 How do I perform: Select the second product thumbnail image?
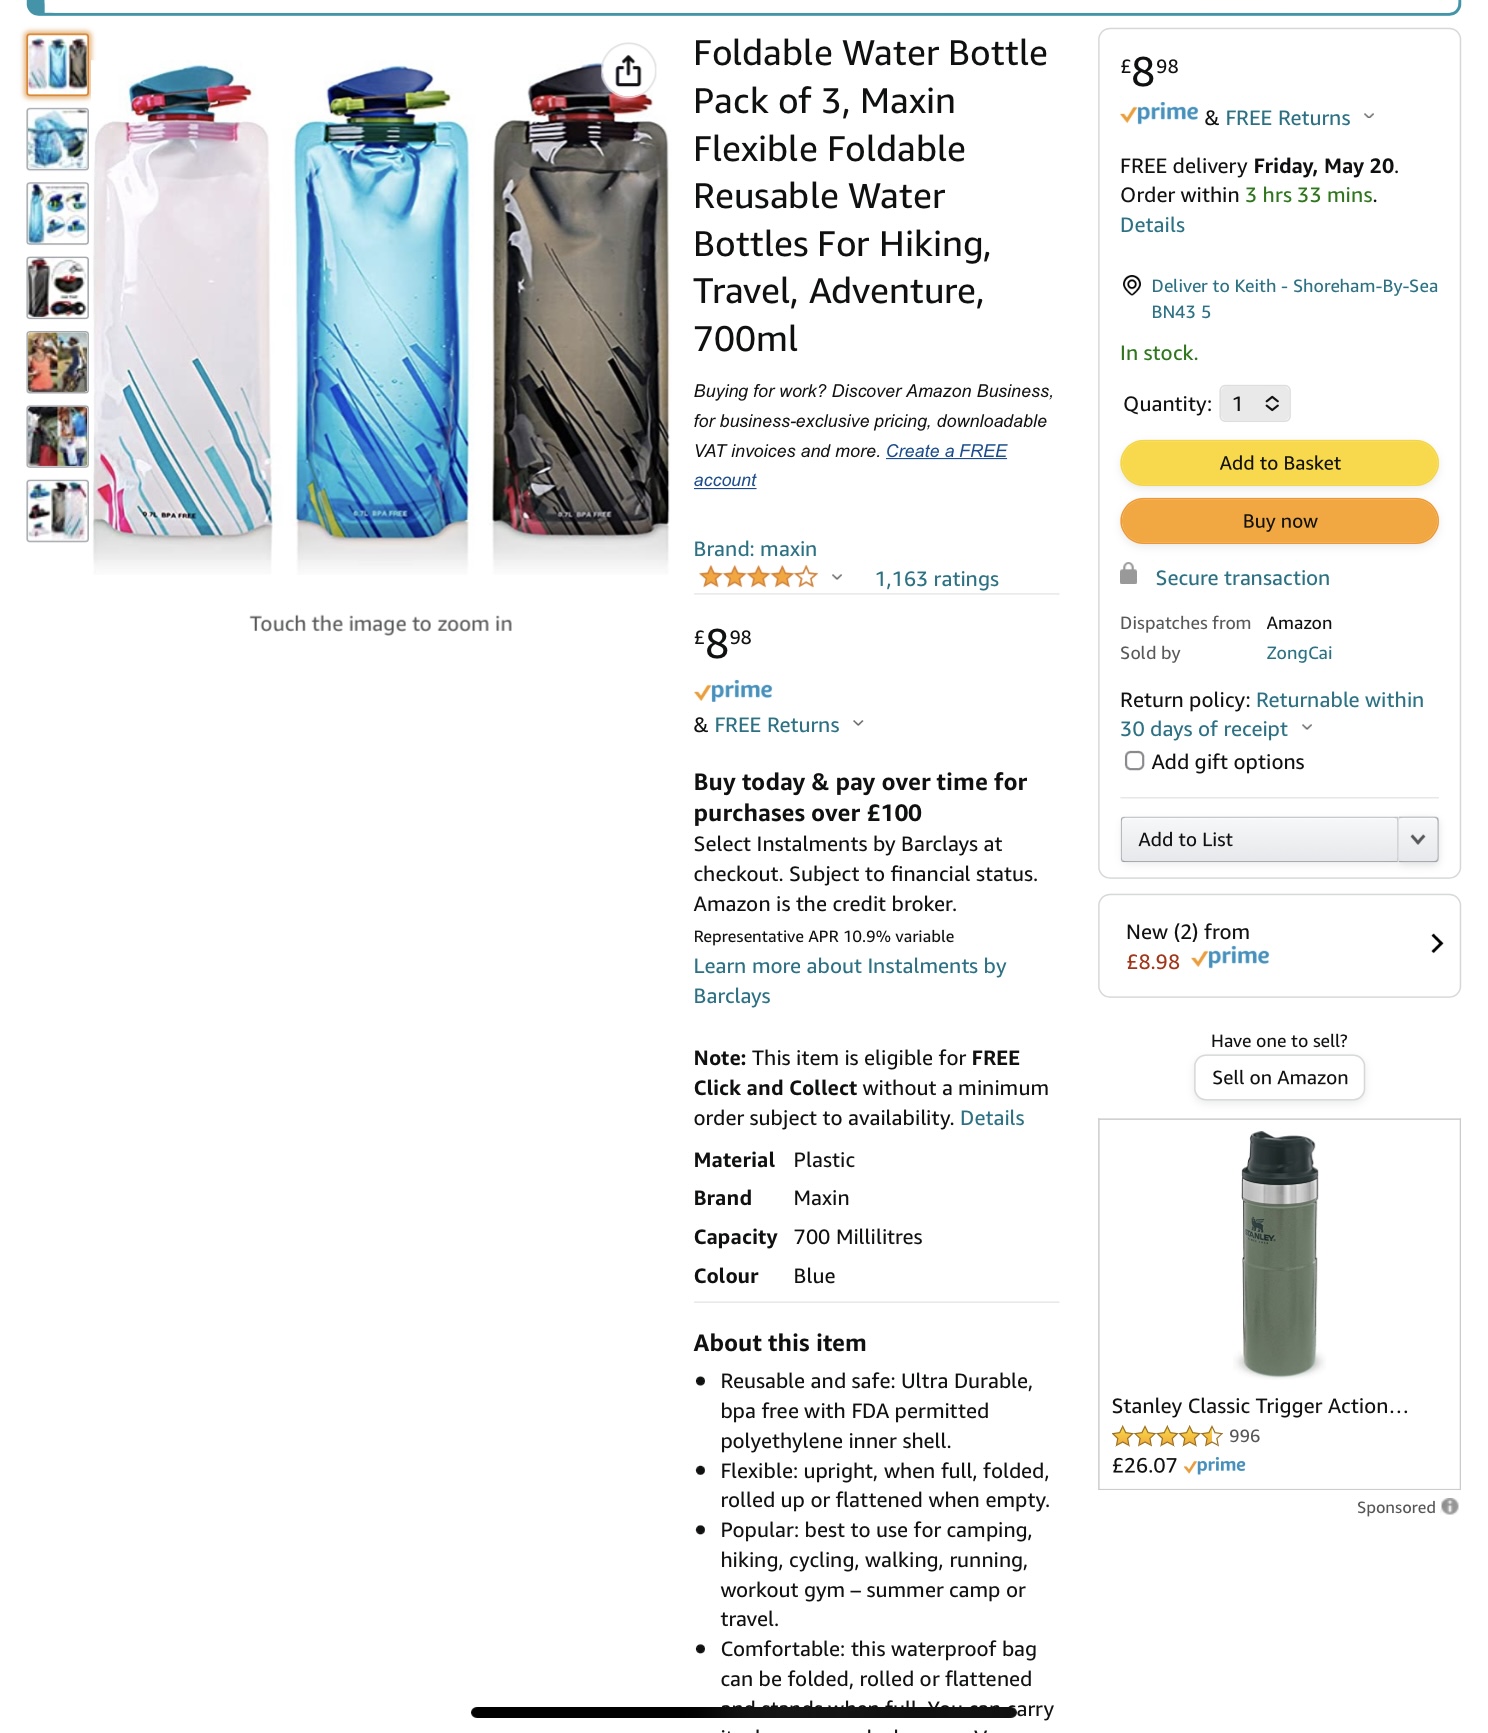(x=57, y=139)
